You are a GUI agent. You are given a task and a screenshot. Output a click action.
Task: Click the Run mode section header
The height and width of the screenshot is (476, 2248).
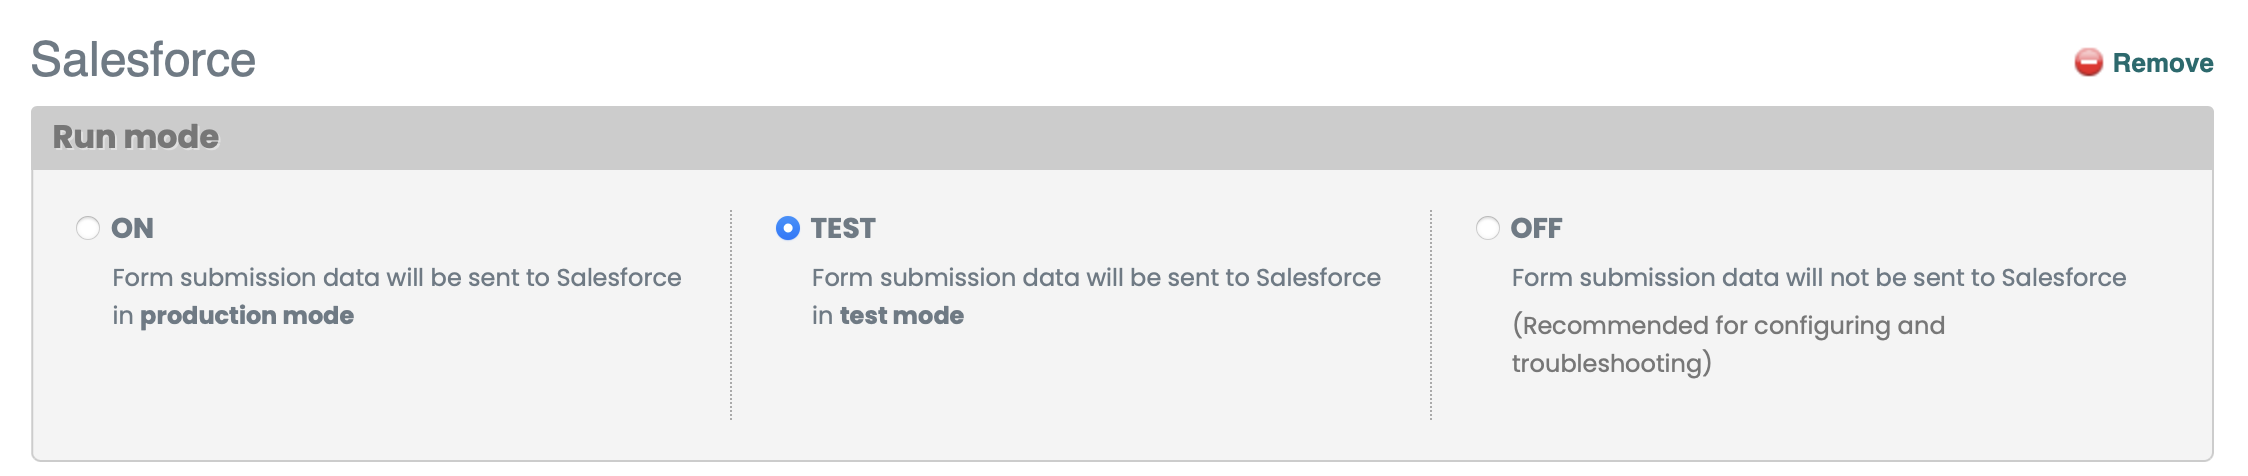point(136,137)
